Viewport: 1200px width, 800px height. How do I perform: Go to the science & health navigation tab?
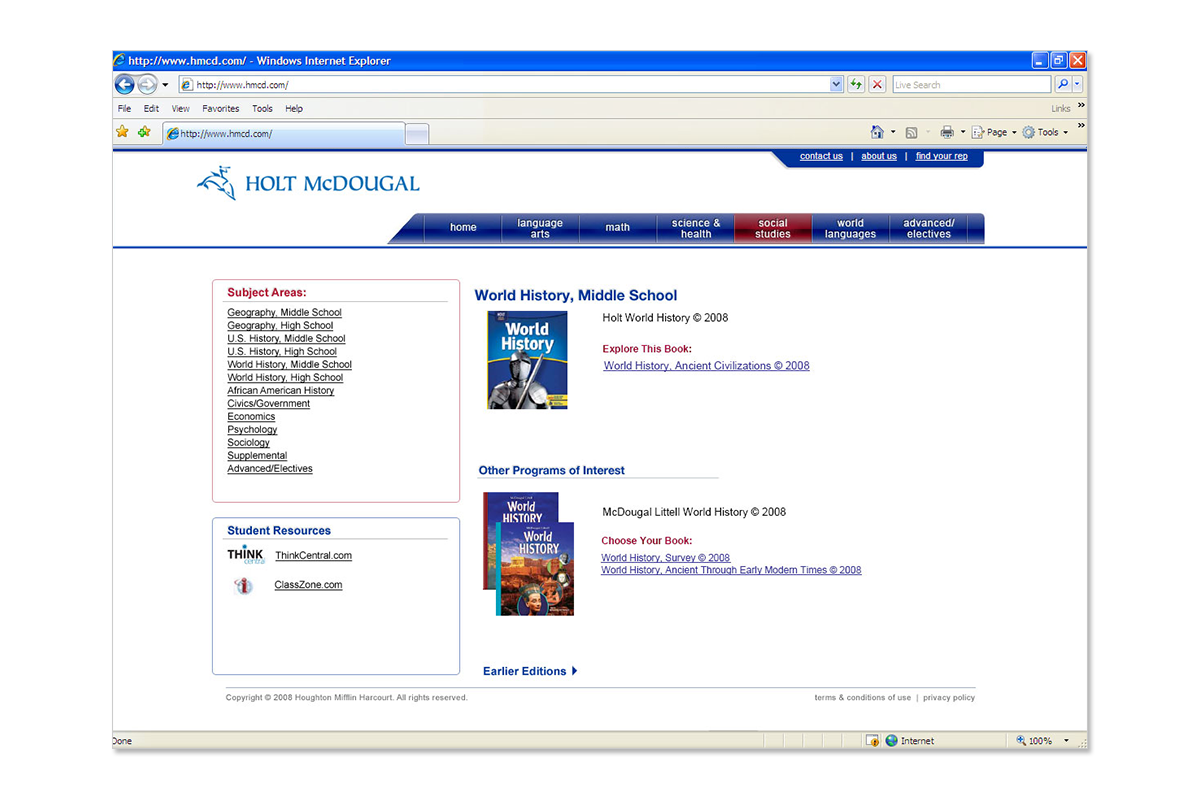pos(696,228)
